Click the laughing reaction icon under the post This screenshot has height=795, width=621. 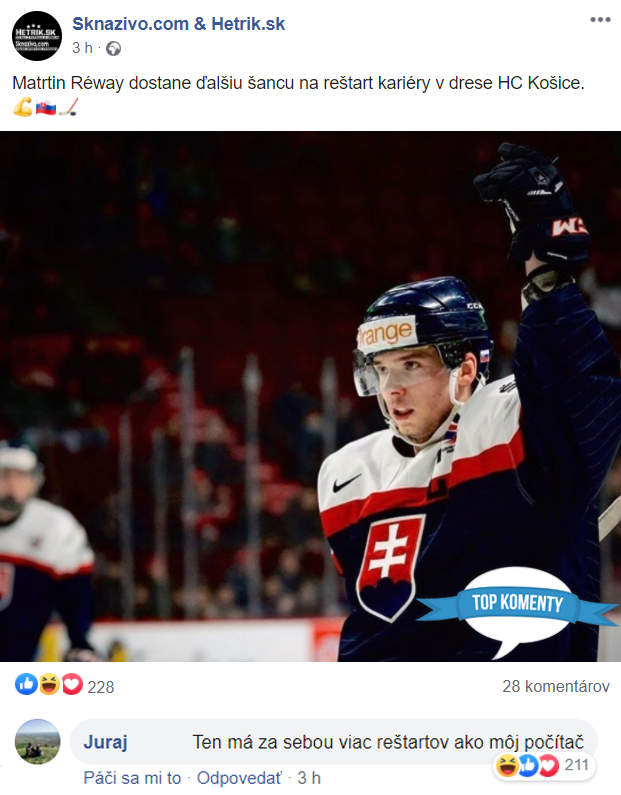49,684
